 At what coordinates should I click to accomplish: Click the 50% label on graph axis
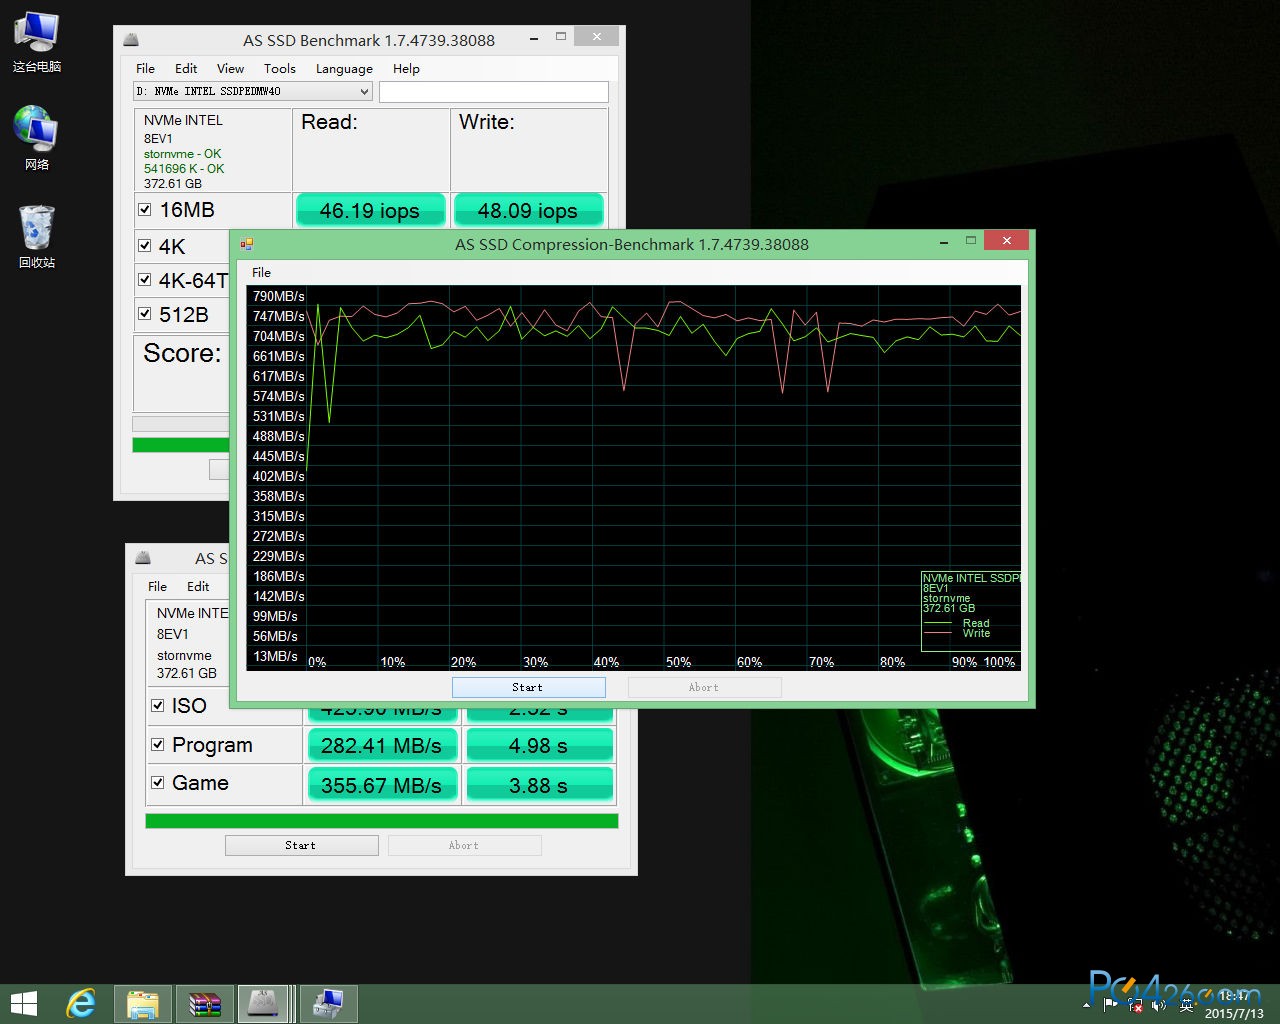(x=678, y=662)
